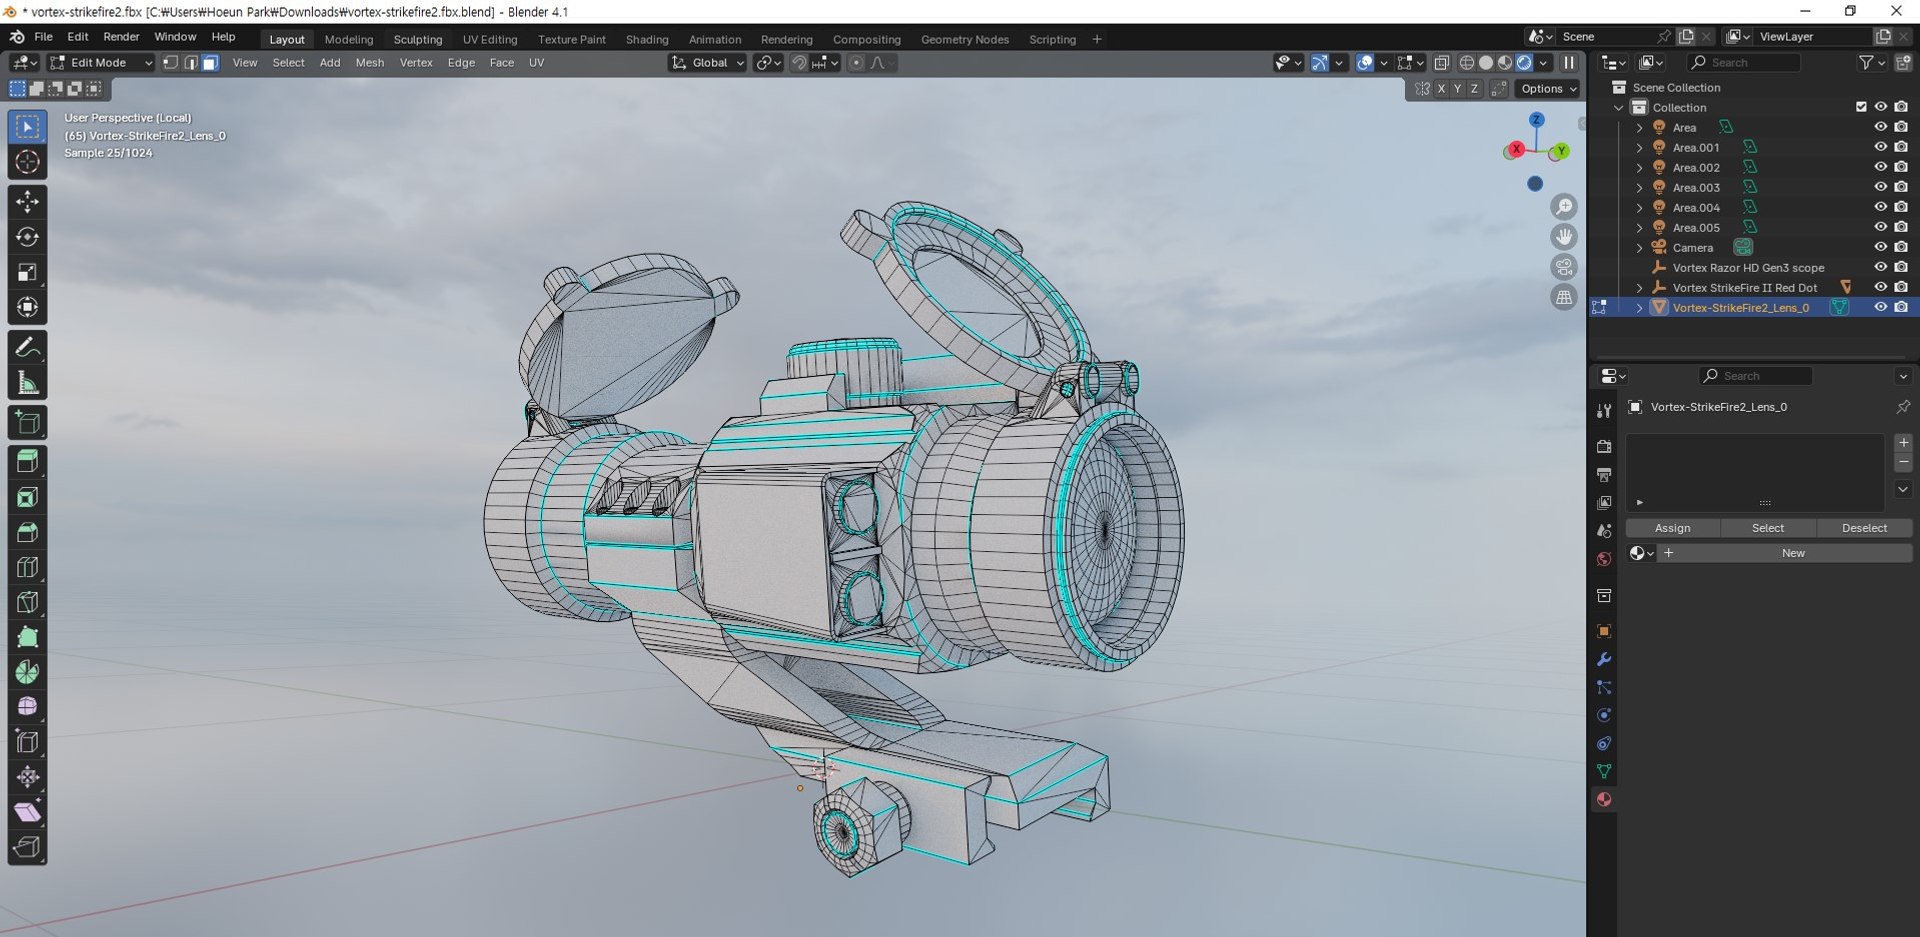Click the Zoom viewport gizmo icon
Image resolution: width=1920 pixels, height=937 pixels.
point(1564,207)
